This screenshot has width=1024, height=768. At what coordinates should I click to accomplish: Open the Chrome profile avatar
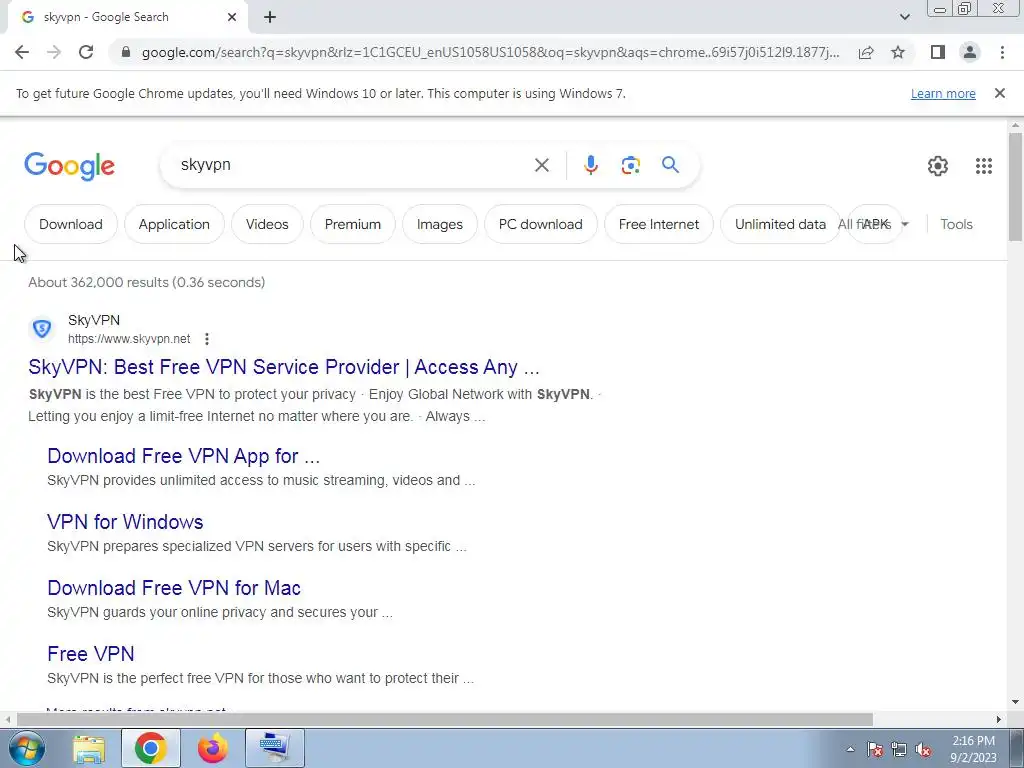click(970, 52)
